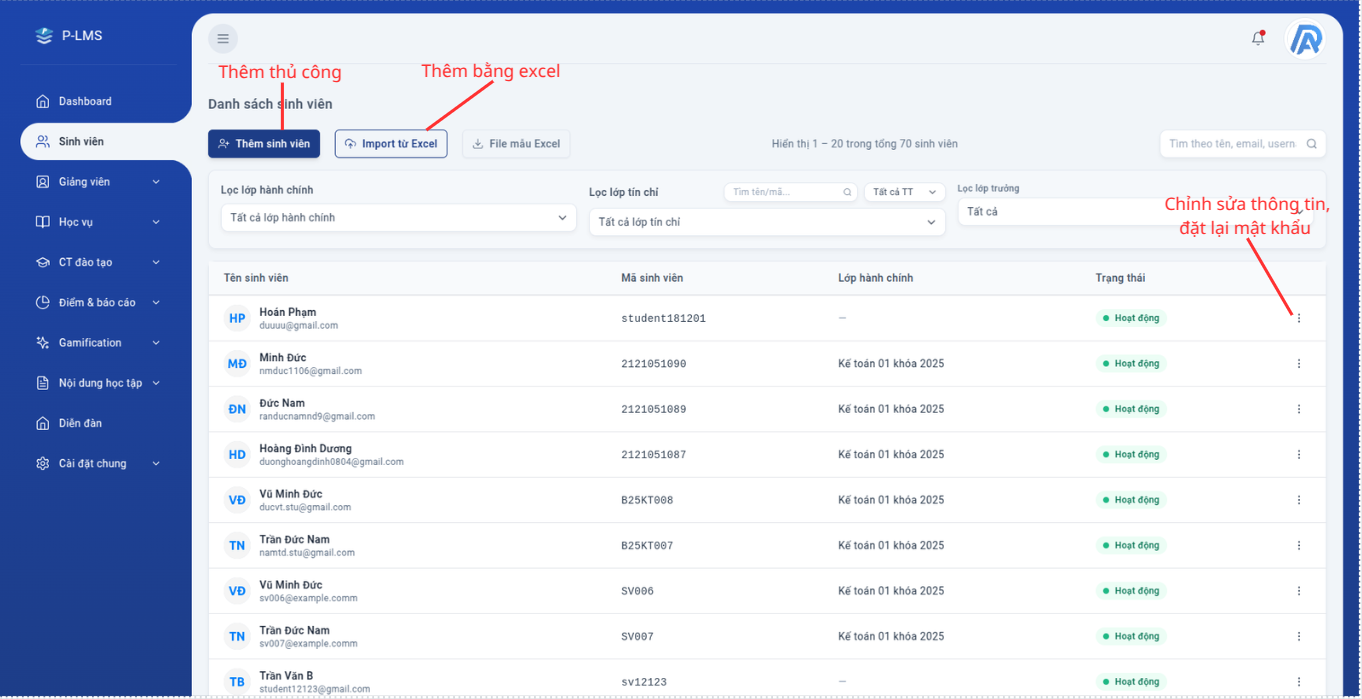1362x699 pixels.
Task: Click student code 2121051089
Action: pos(654,409)
